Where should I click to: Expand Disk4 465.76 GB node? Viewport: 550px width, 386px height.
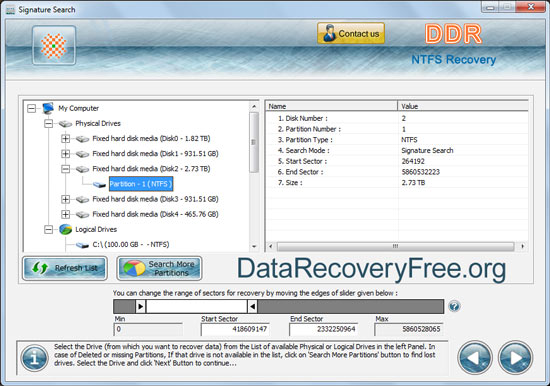[x=65, y=214]
